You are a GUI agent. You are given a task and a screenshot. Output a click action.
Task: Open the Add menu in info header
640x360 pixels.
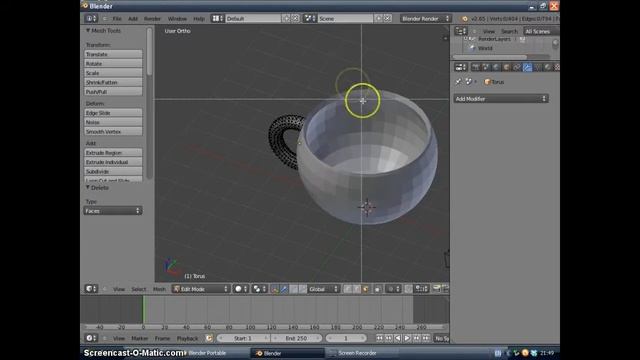[133, 19]
